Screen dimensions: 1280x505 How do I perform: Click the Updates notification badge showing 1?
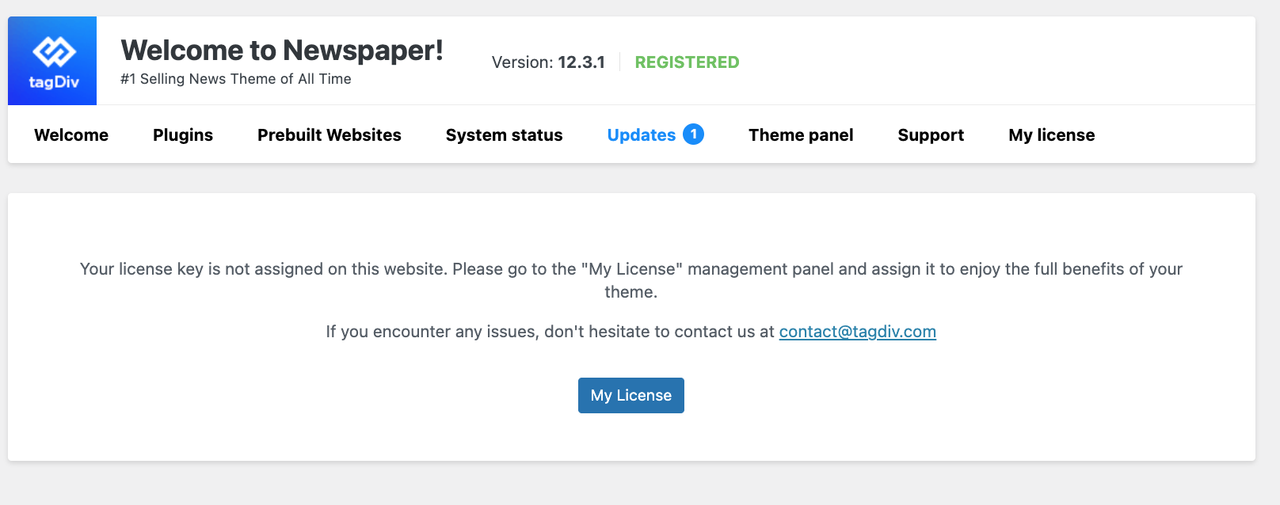click(x=693, y=134)
